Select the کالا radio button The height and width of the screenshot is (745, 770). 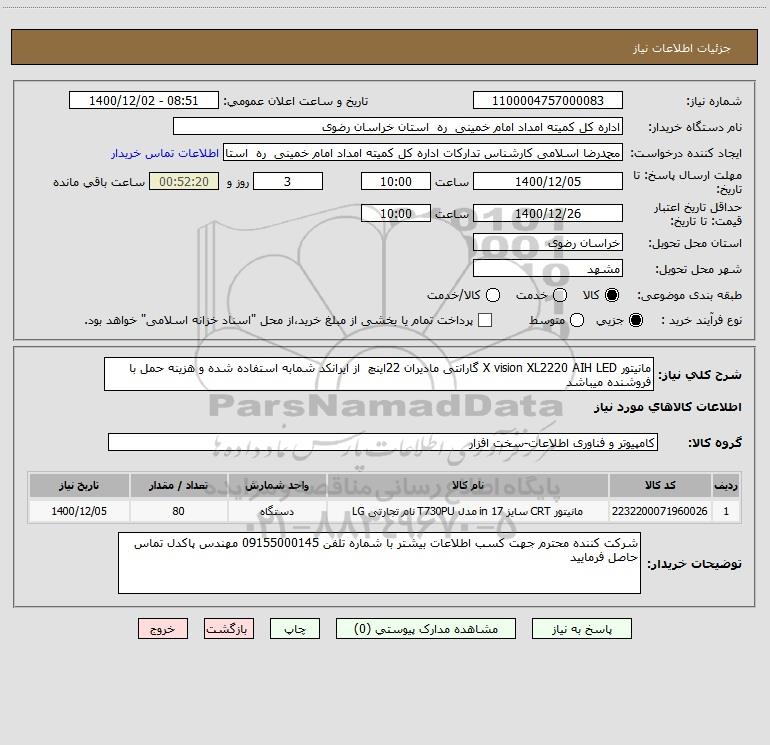(x=612, y=295)
